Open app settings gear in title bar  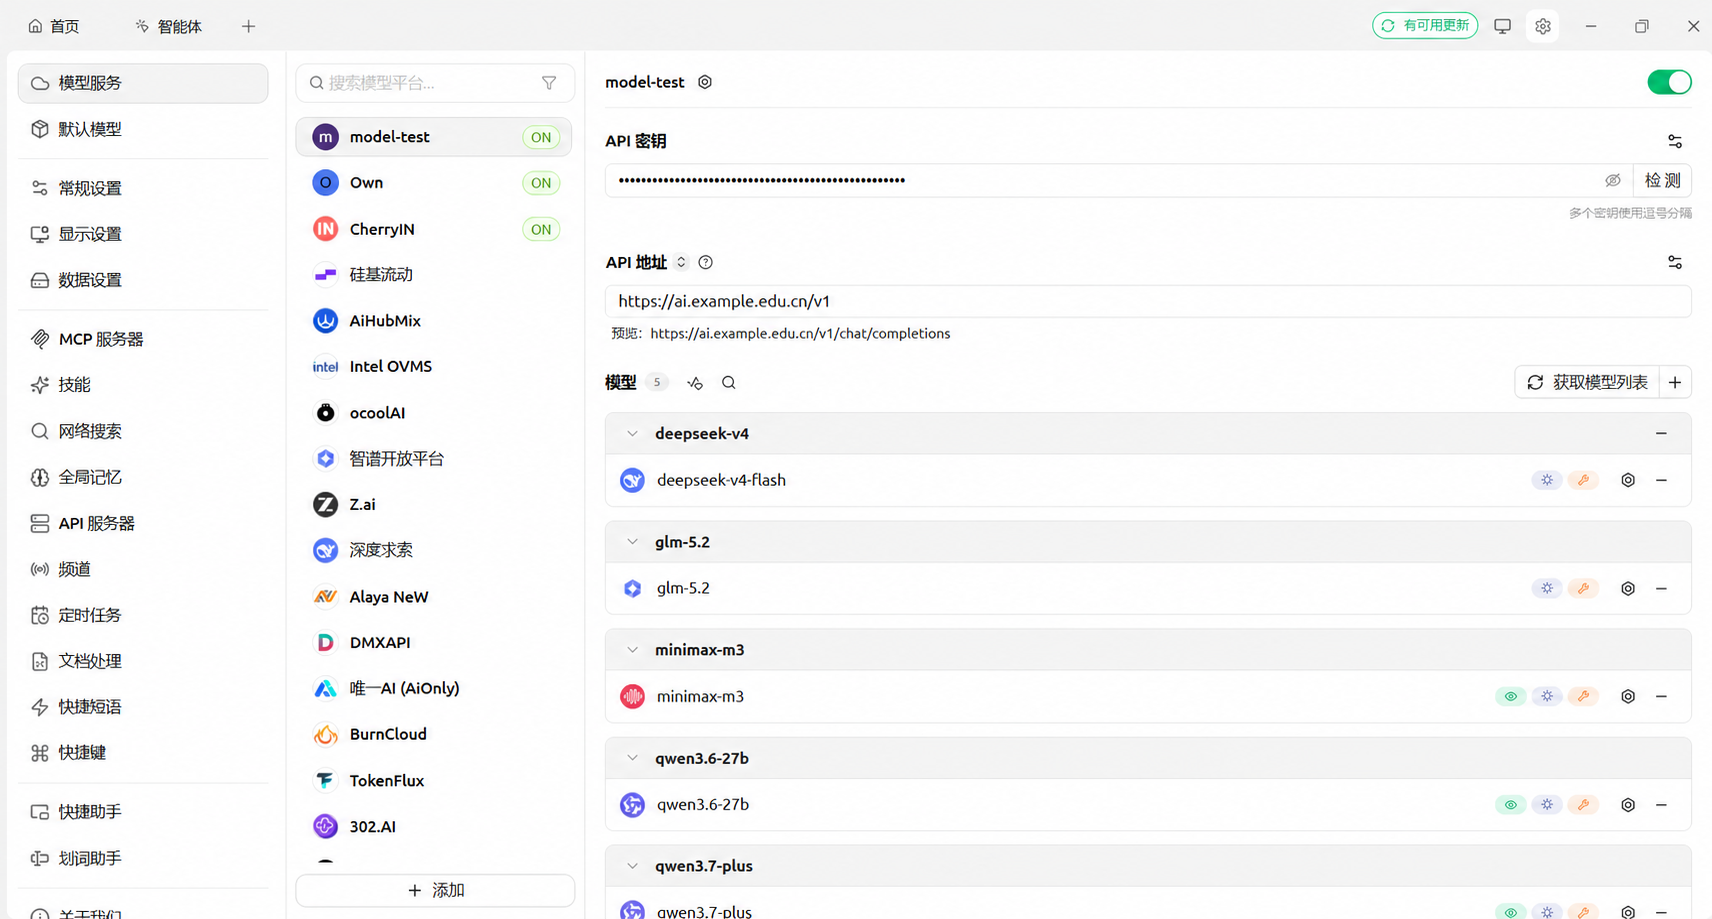pos(1543,26)
